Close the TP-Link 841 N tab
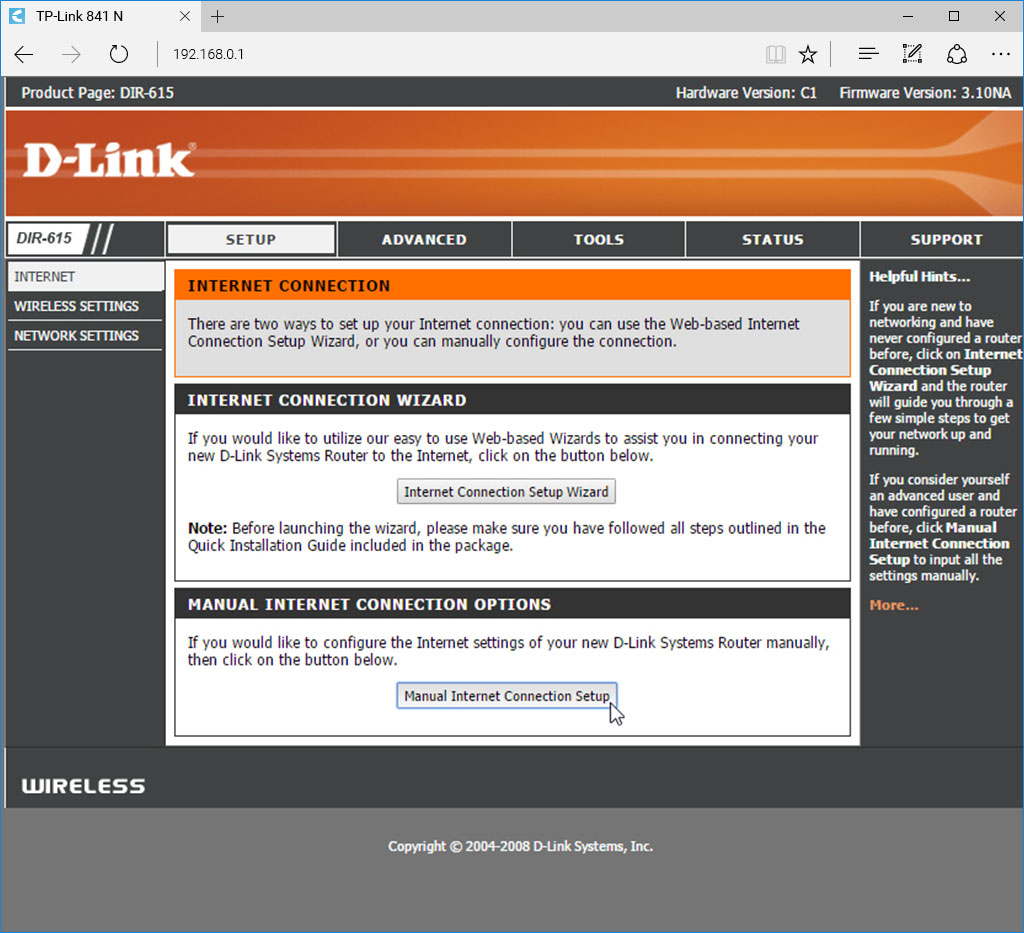Image resolution: width=1024 pixels, height=933 pixels. (x=185, y=16)
